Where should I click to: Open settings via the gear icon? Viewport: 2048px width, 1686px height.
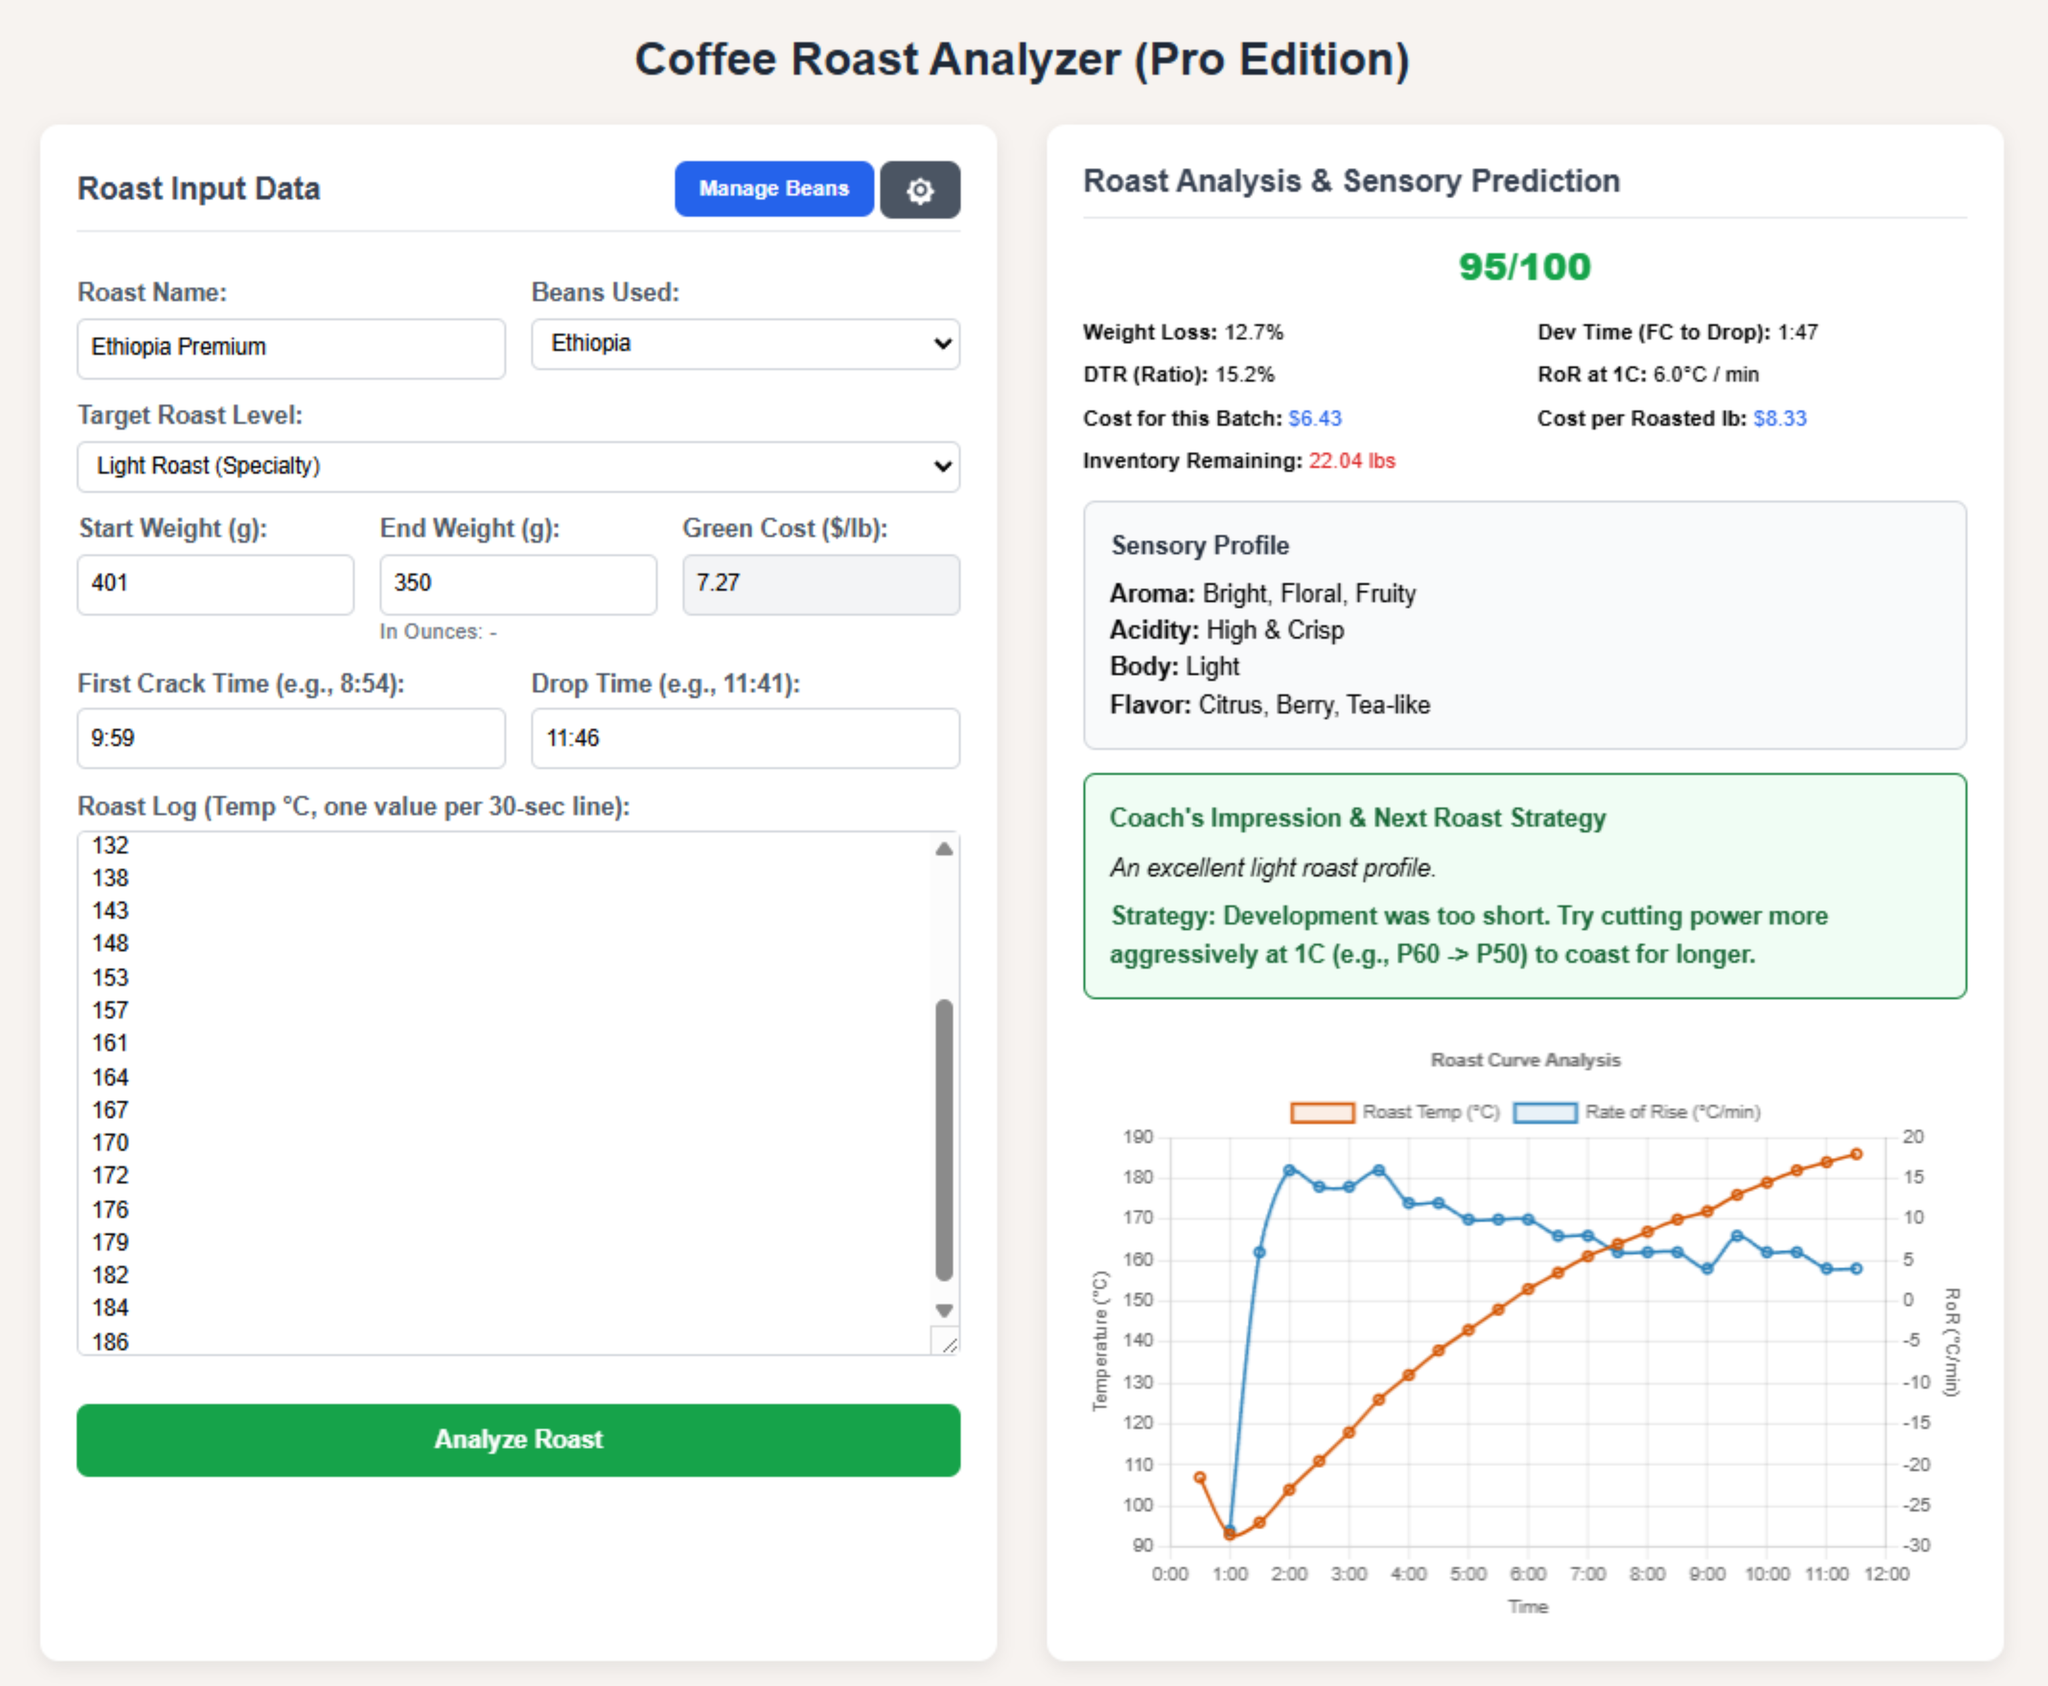[x=920, y=188]
